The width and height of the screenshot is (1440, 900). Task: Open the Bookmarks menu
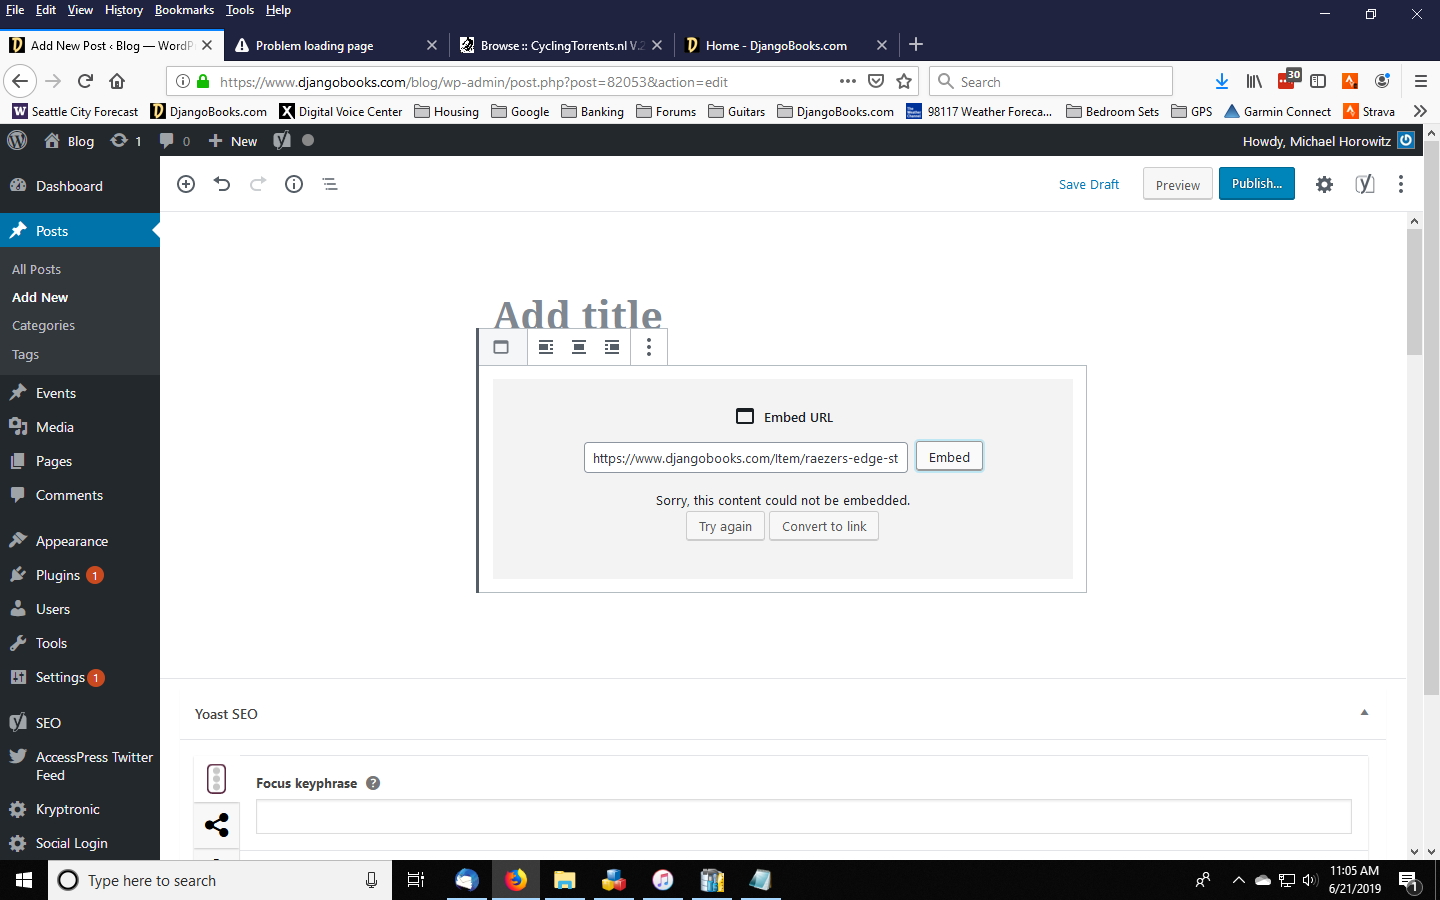pos(184,10)
